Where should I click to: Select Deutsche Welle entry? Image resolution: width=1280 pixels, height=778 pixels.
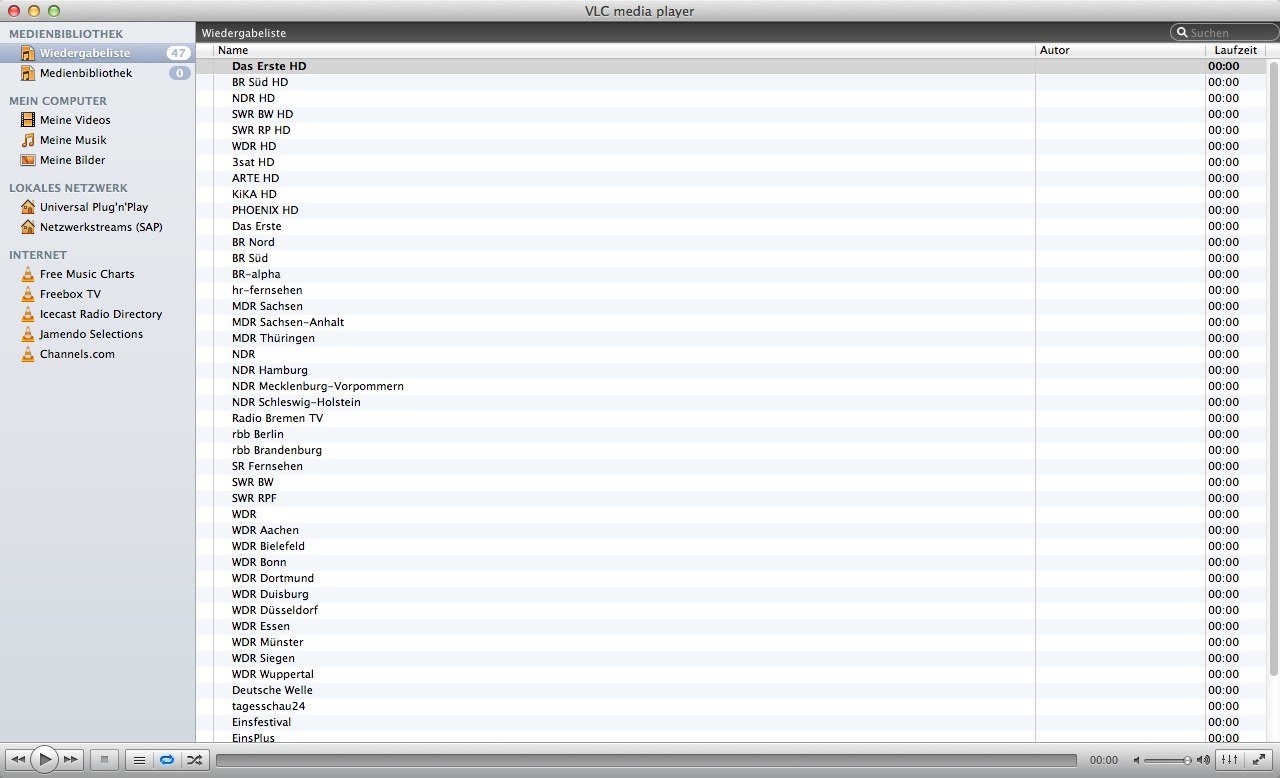click(x=731, y=690)
